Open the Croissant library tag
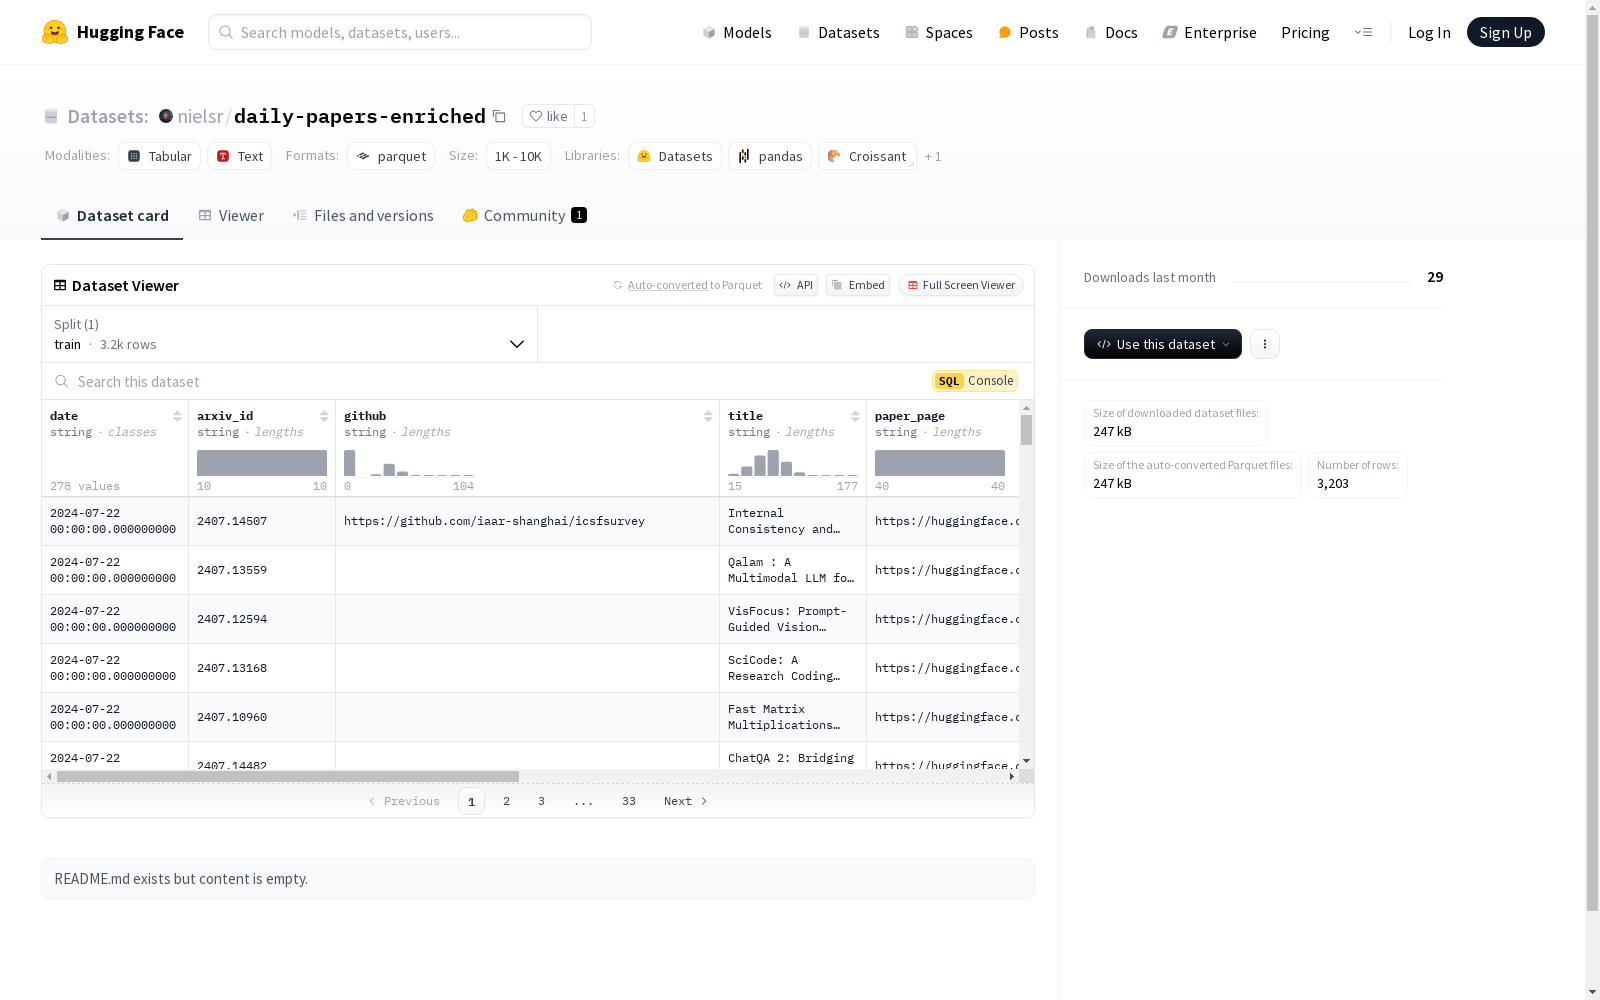Viewport: 1600px width, 1000px height. coord(867,156)
